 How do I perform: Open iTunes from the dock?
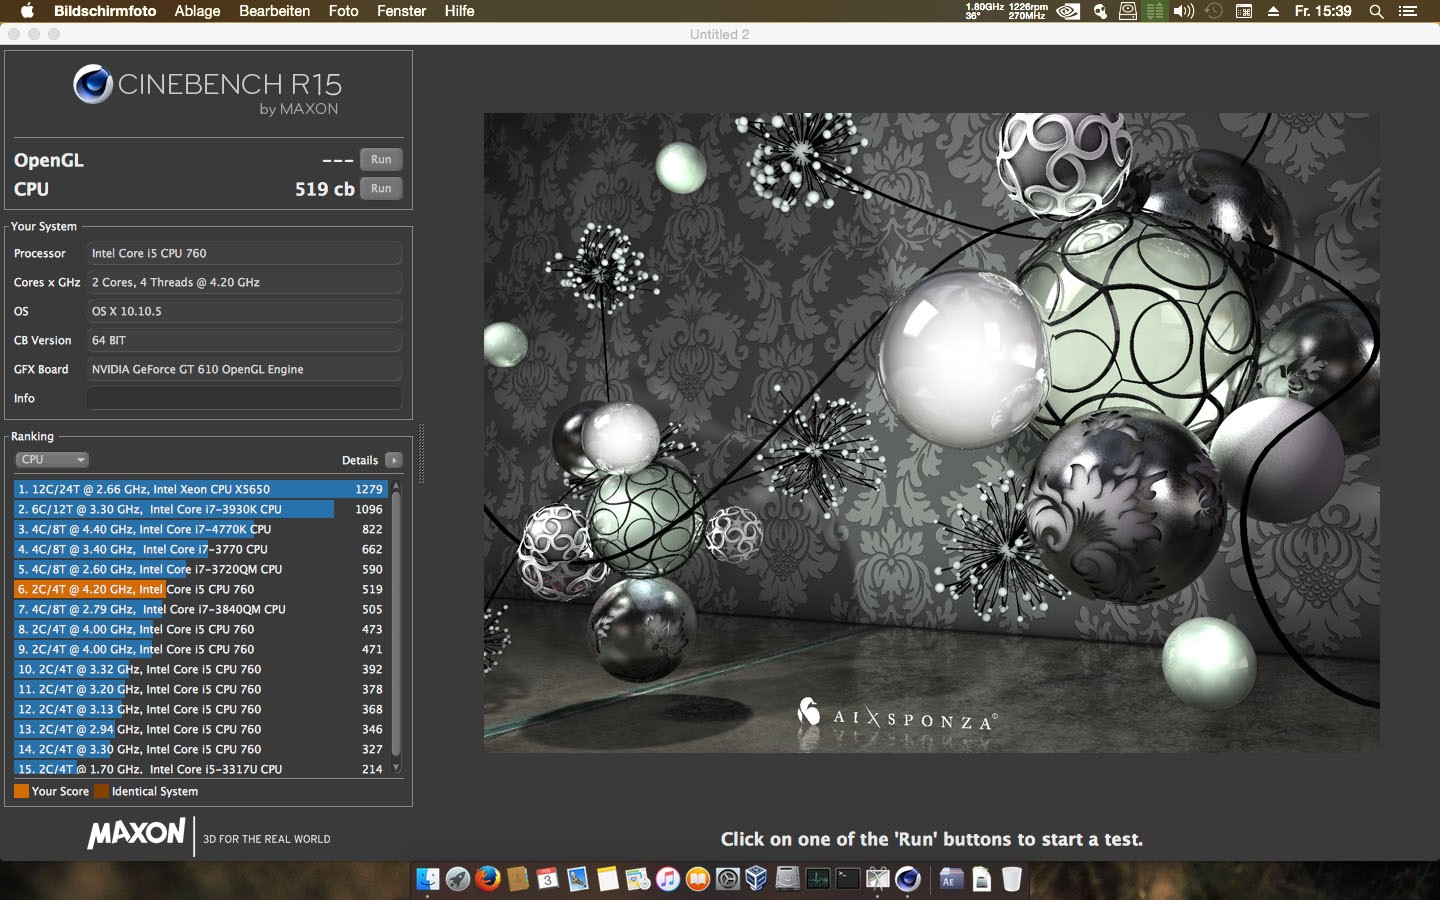click(668, 879)
